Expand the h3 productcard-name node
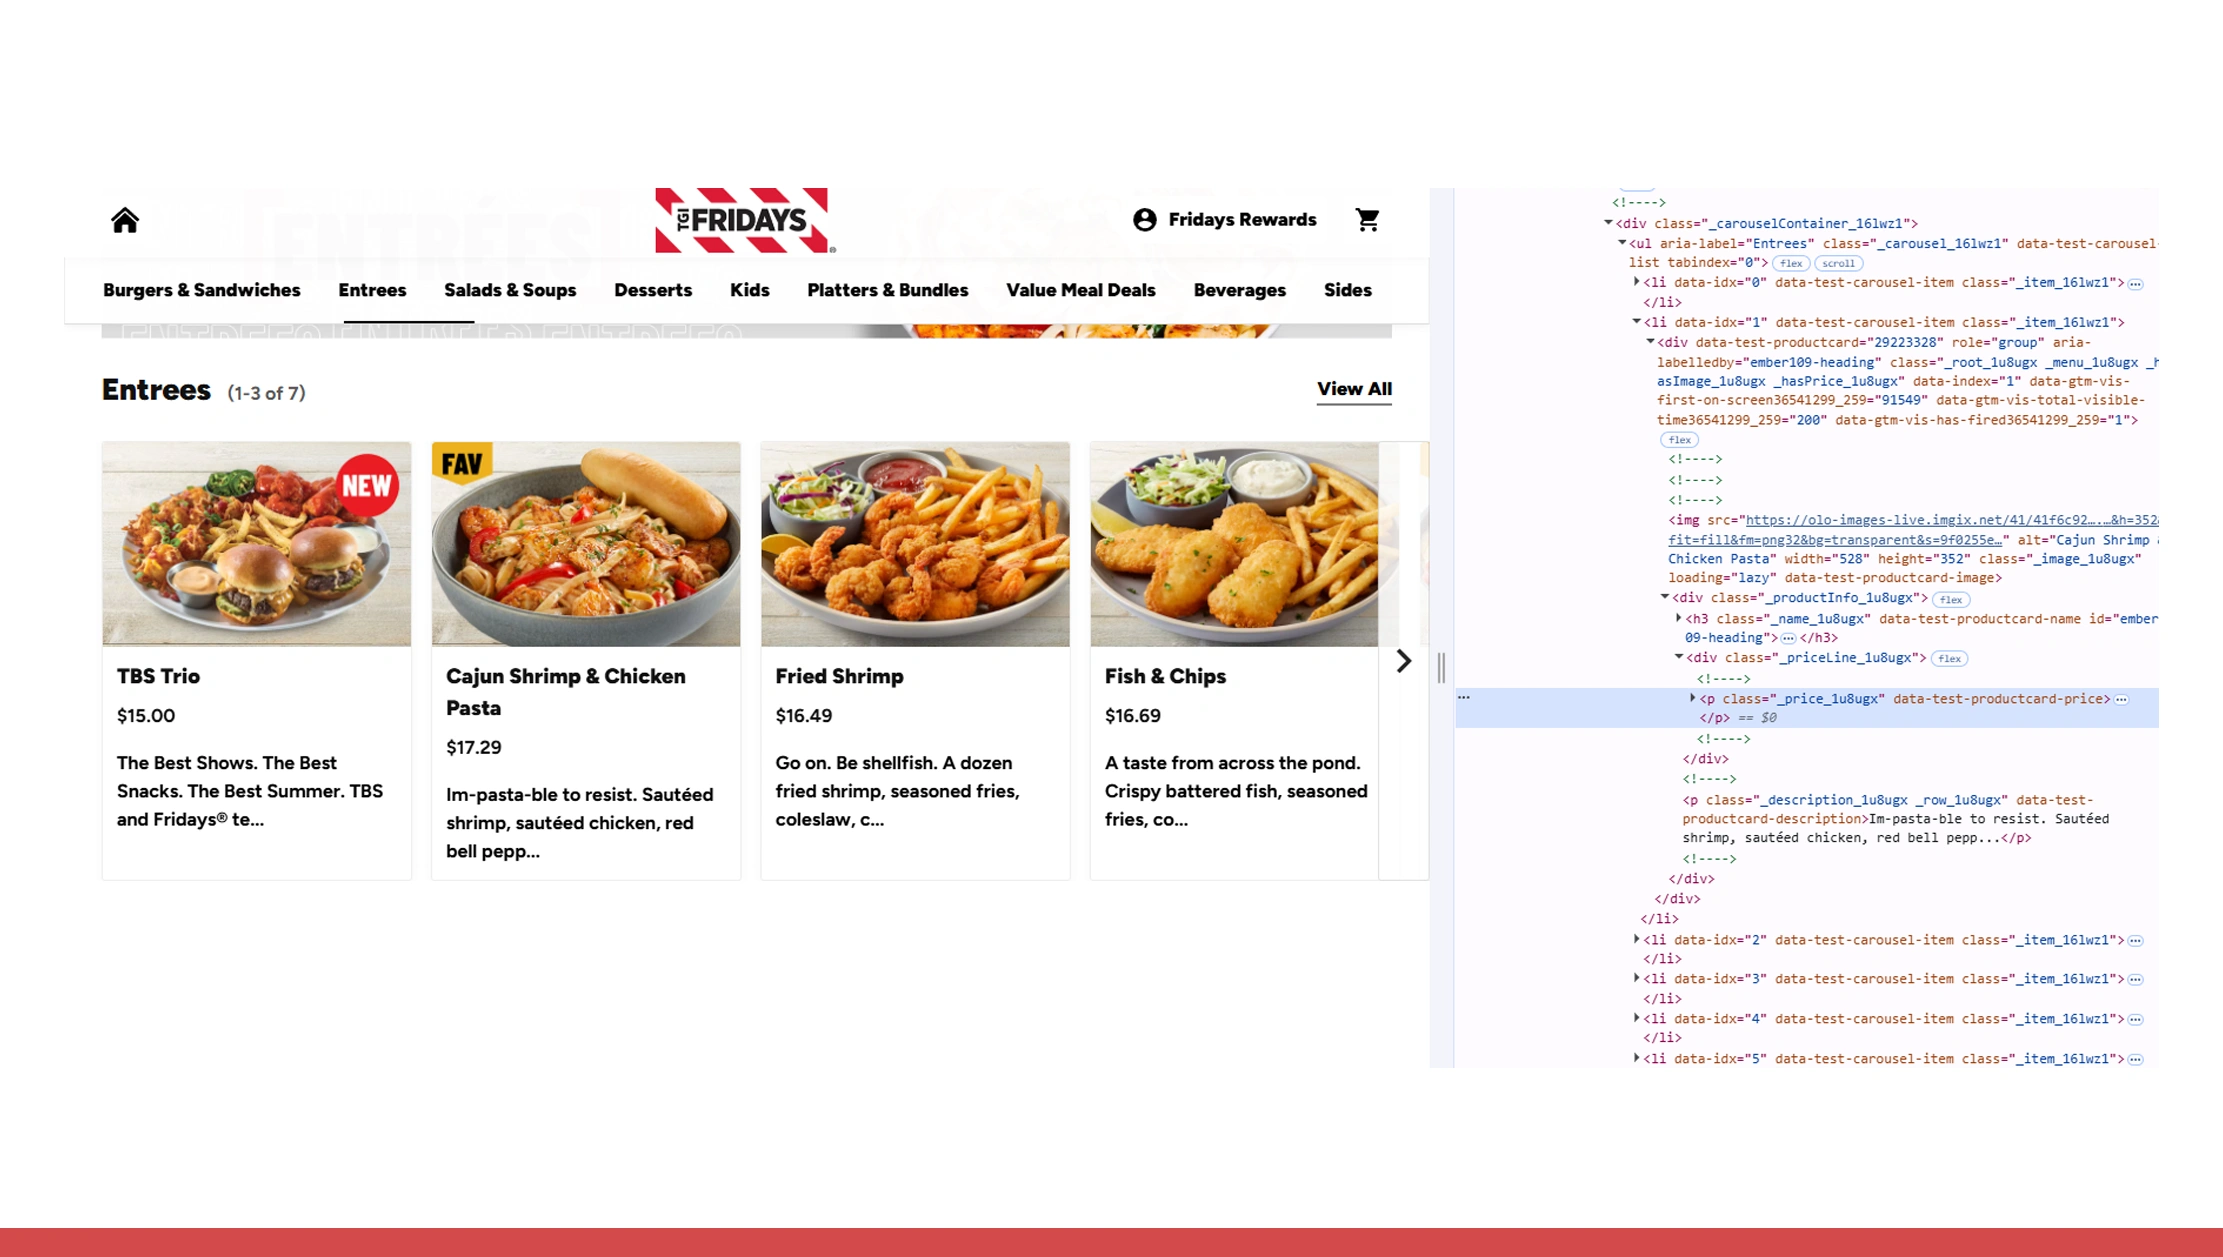This screenshot has height=1257, width=2223. 1677,618
